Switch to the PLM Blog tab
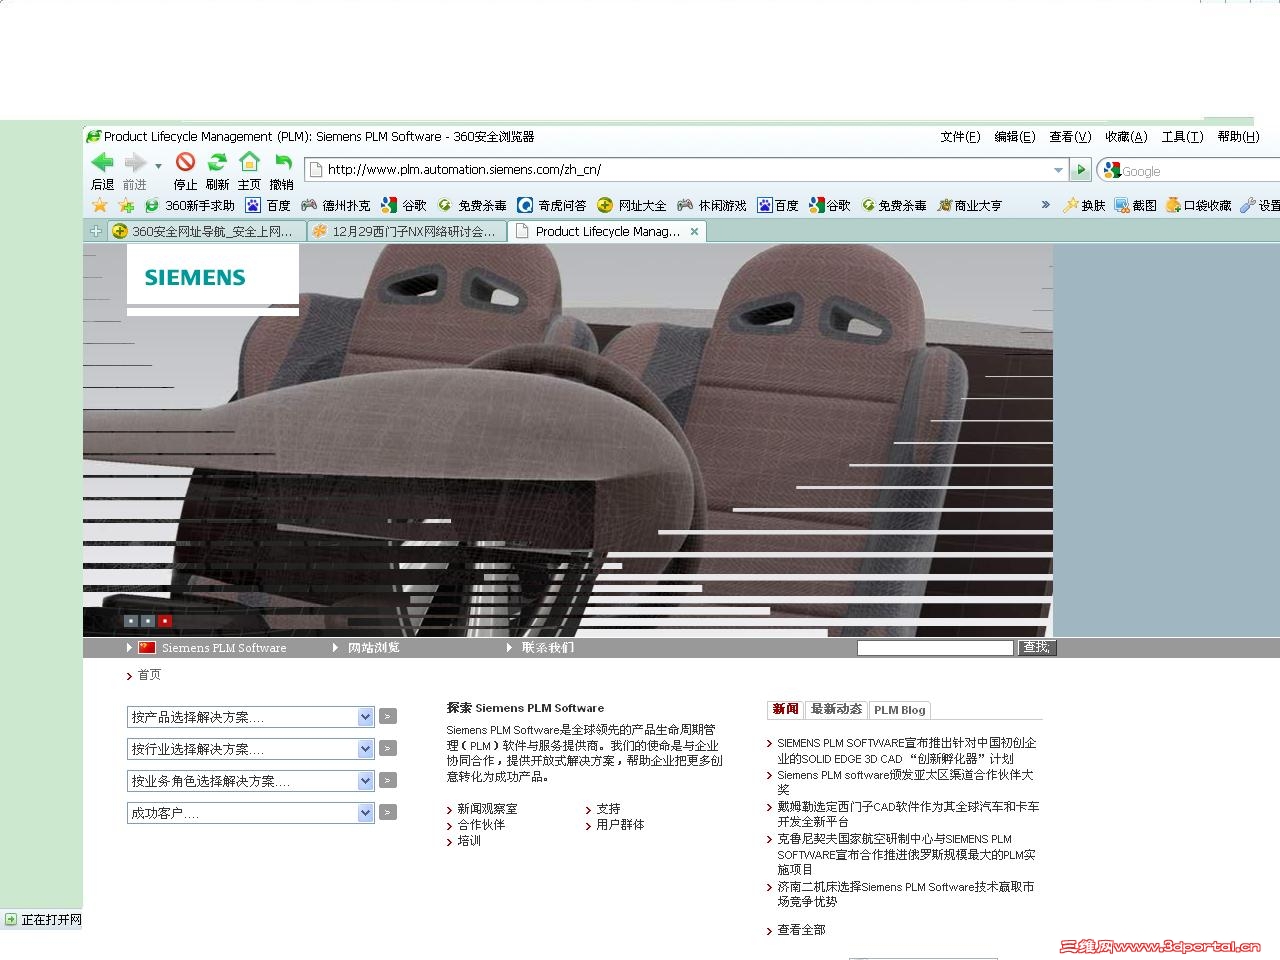 pos(900,710)
